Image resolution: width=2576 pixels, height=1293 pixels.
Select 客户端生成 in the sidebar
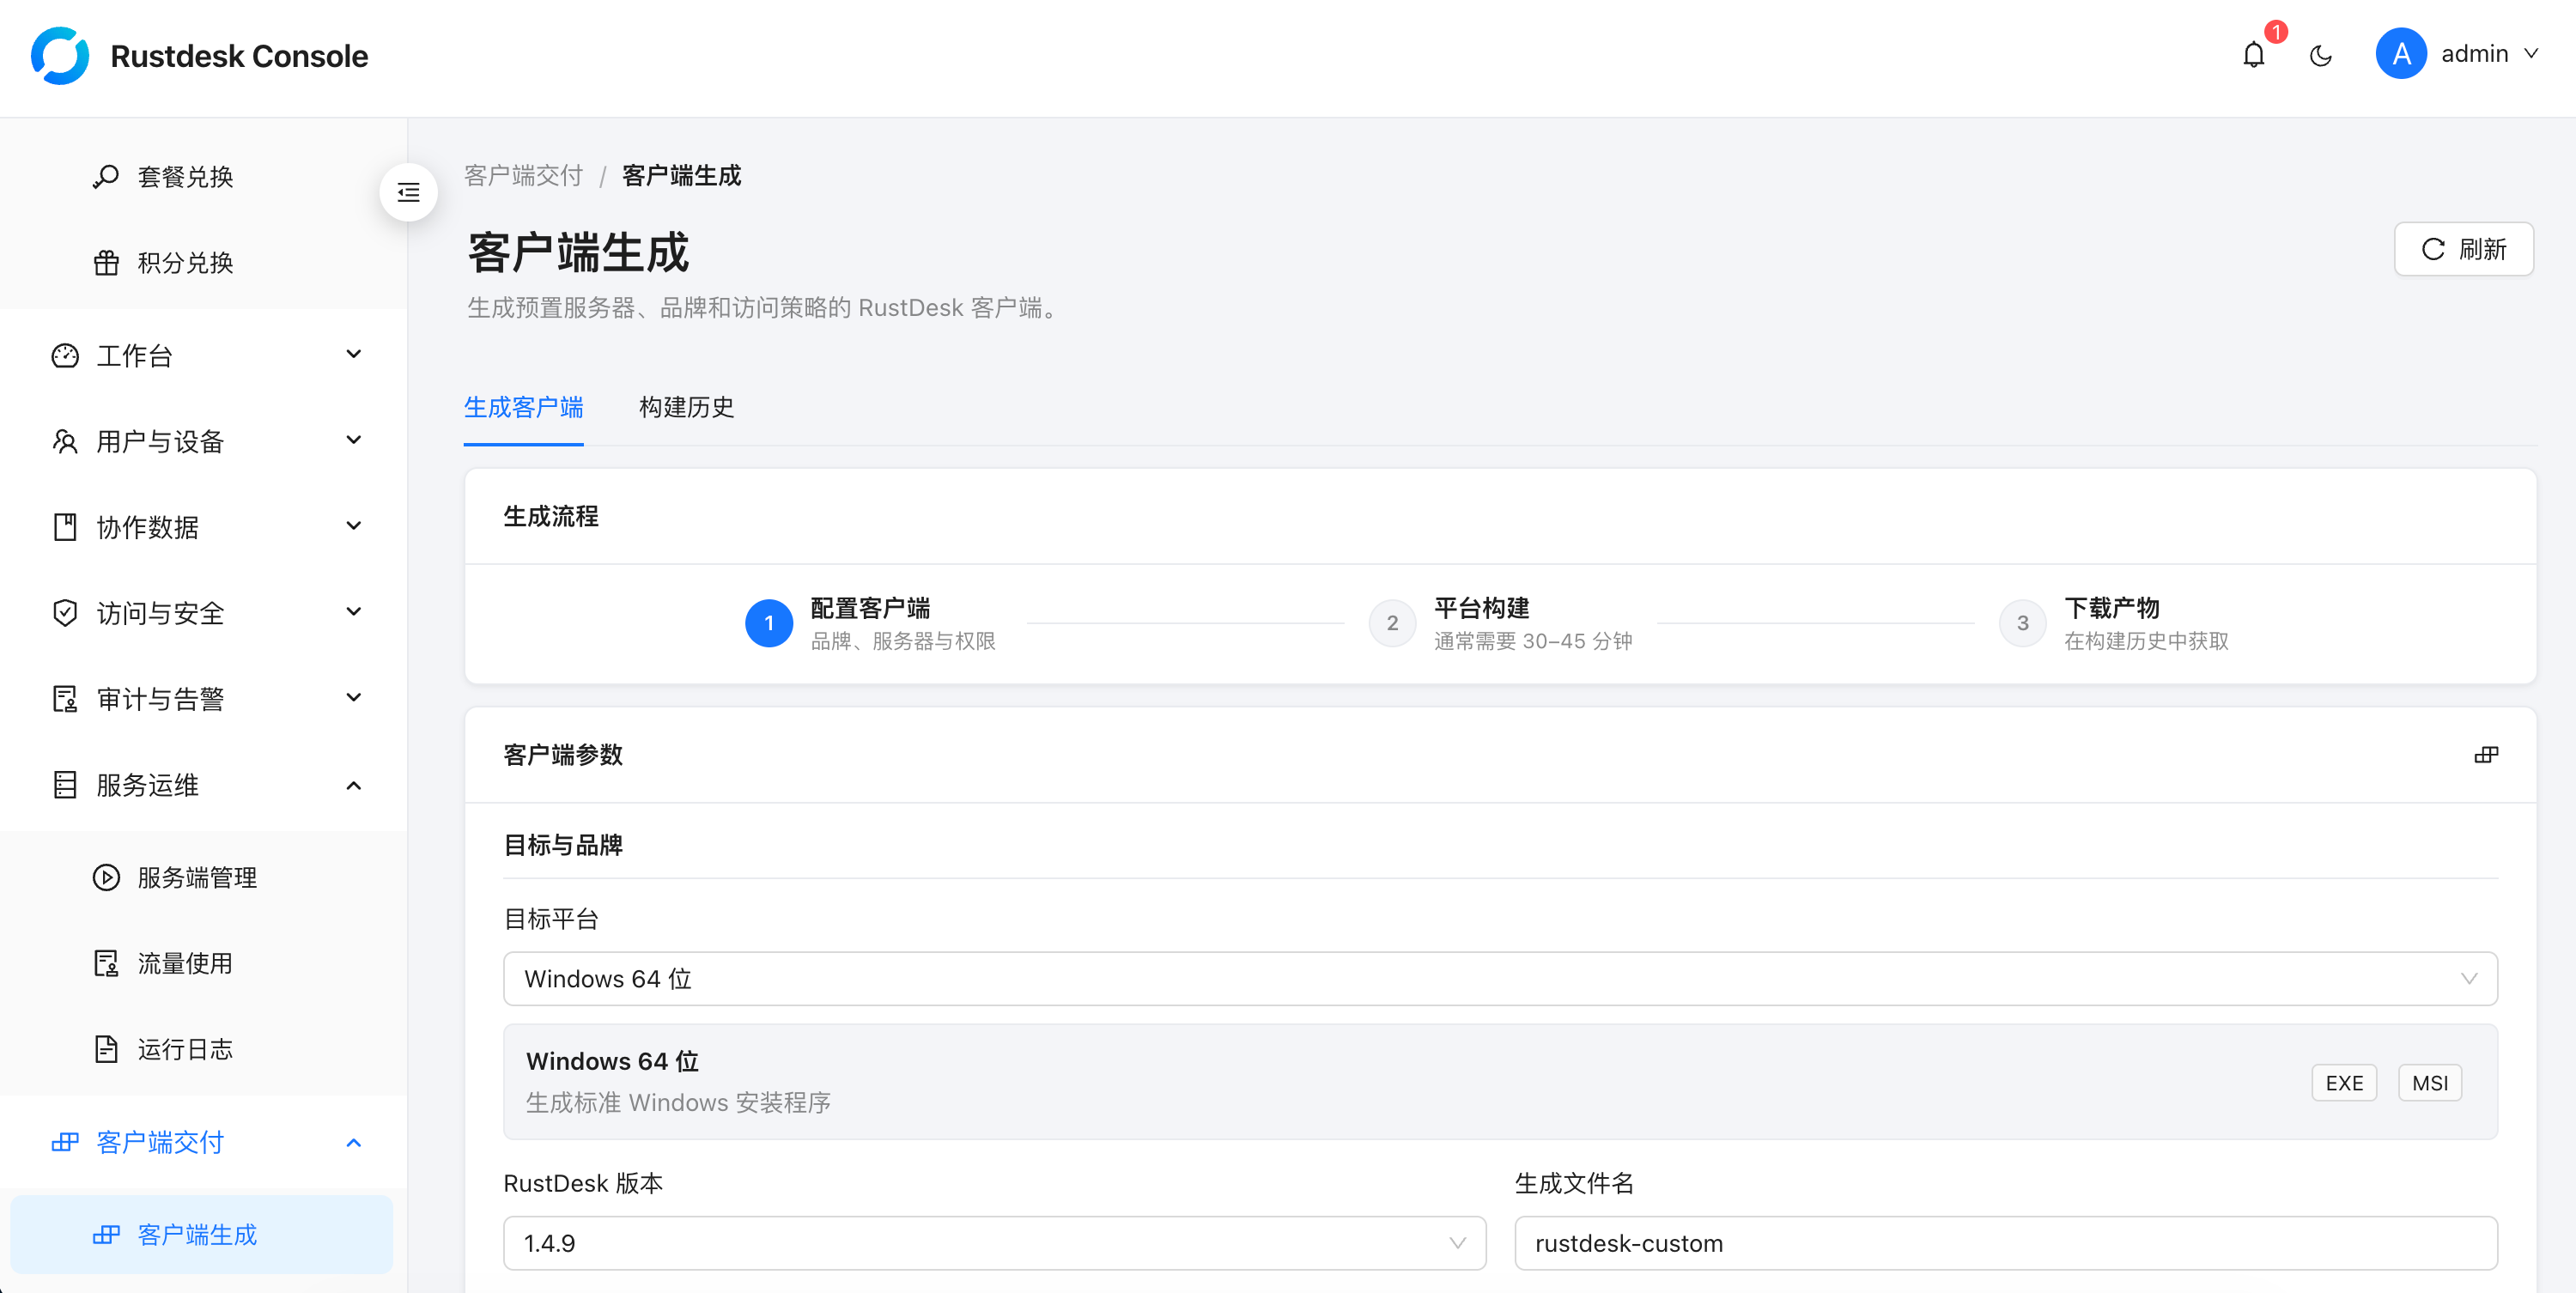200,1235
